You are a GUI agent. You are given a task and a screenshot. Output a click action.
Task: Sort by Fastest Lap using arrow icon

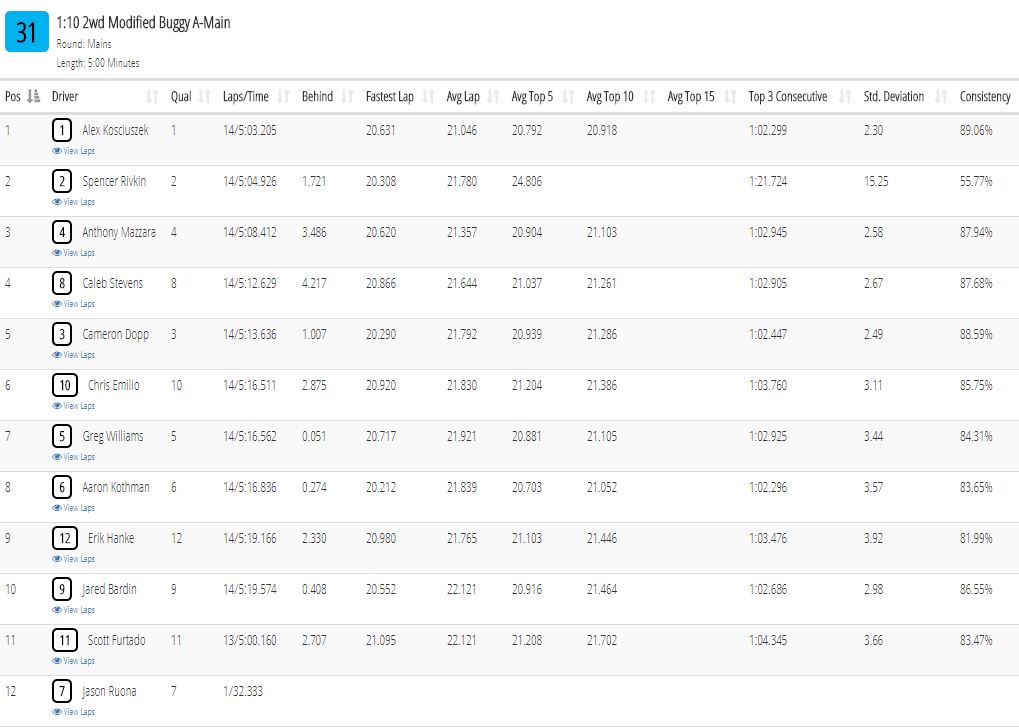coord(428,96)
